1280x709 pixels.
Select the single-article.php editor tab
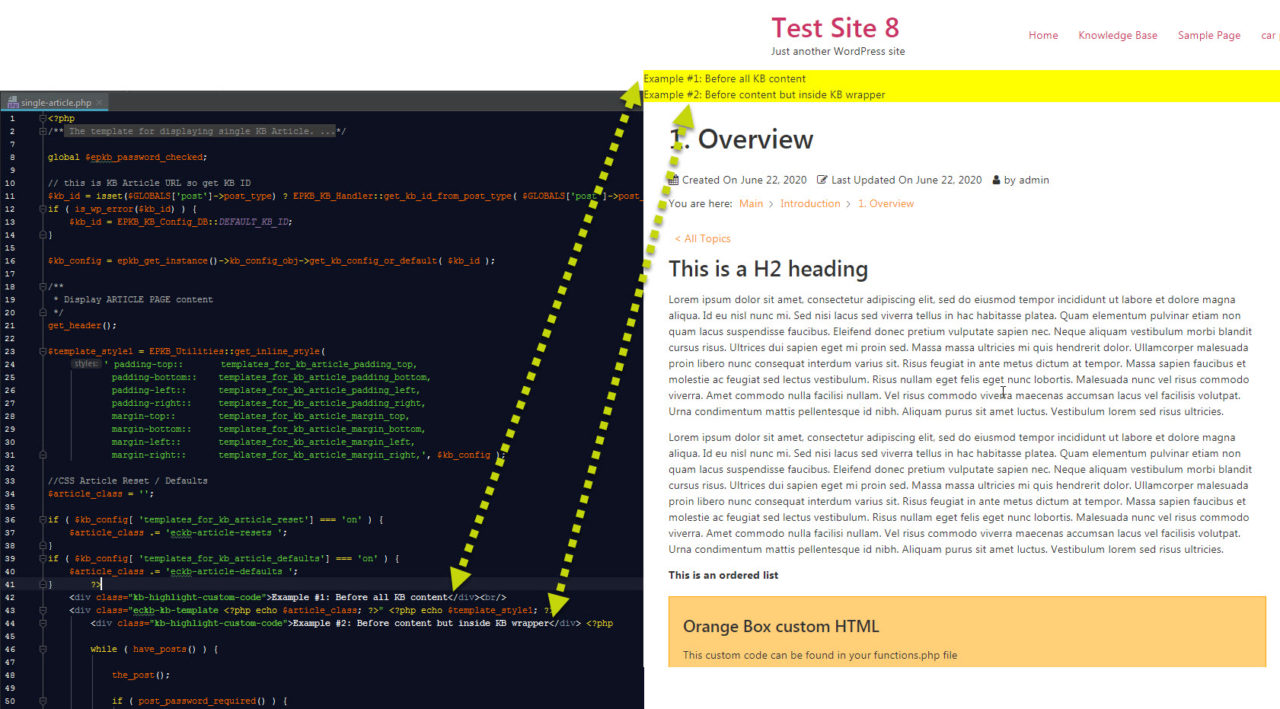click(55, 101)
